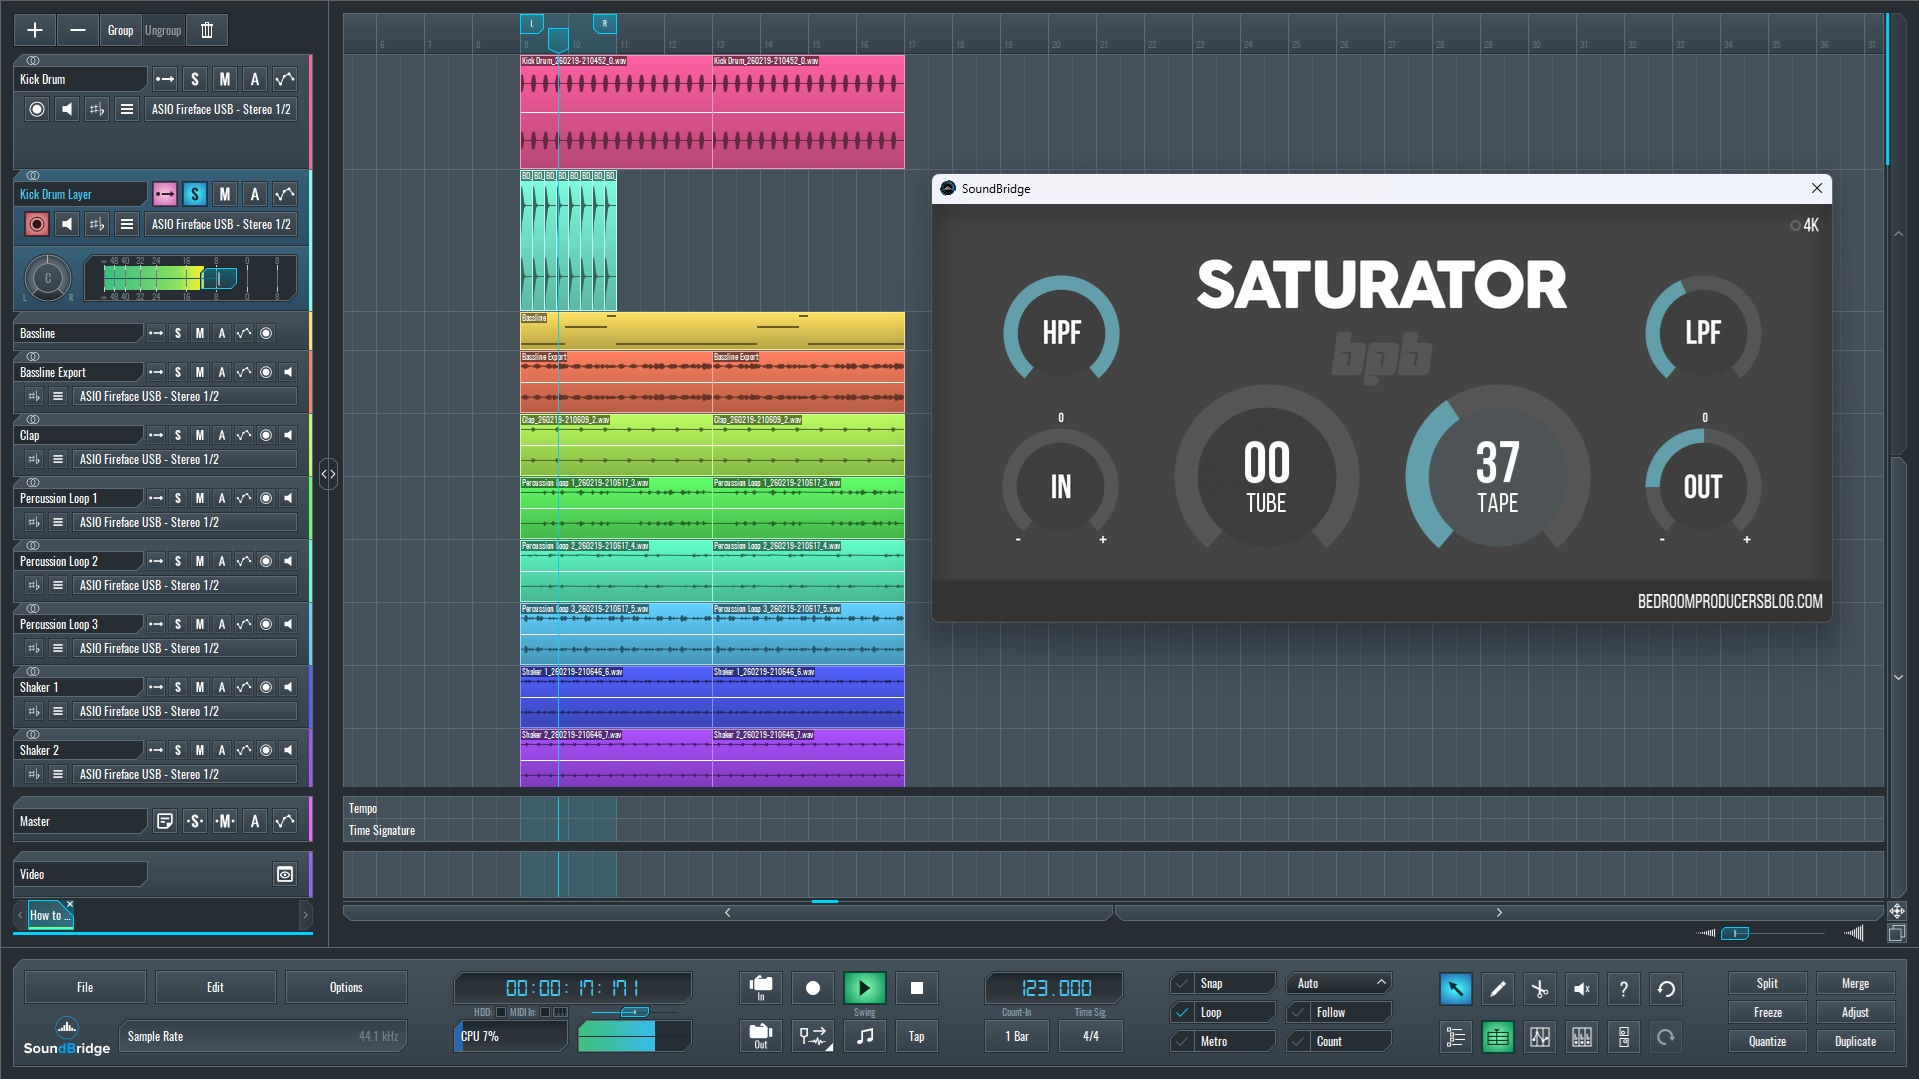Open the audio editor waveform view icon
Viewport: 1919px width, 1079px height.
1540,1037
